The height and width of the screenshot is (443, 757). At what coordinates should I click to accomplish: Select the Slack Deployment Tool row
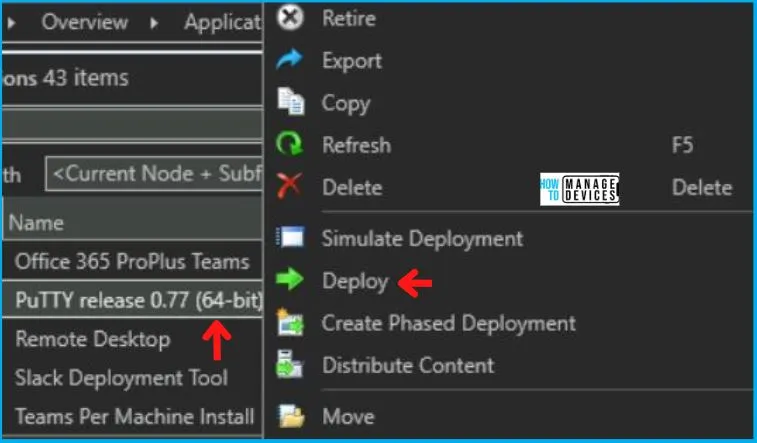[132, 377]
